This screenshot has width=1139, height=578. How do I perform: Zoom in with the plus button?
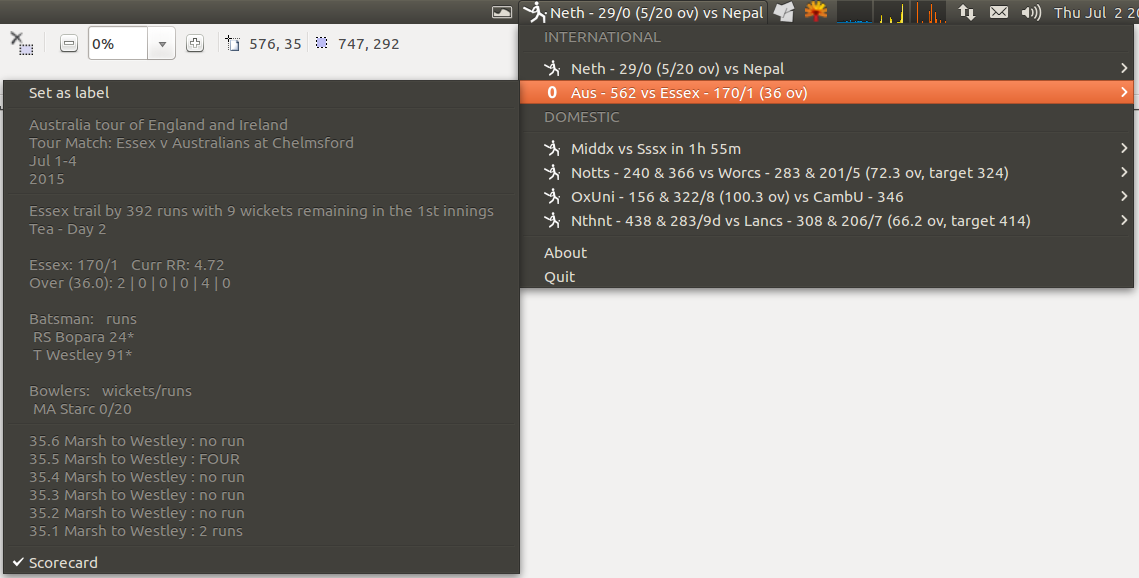(x=195, y=44)
